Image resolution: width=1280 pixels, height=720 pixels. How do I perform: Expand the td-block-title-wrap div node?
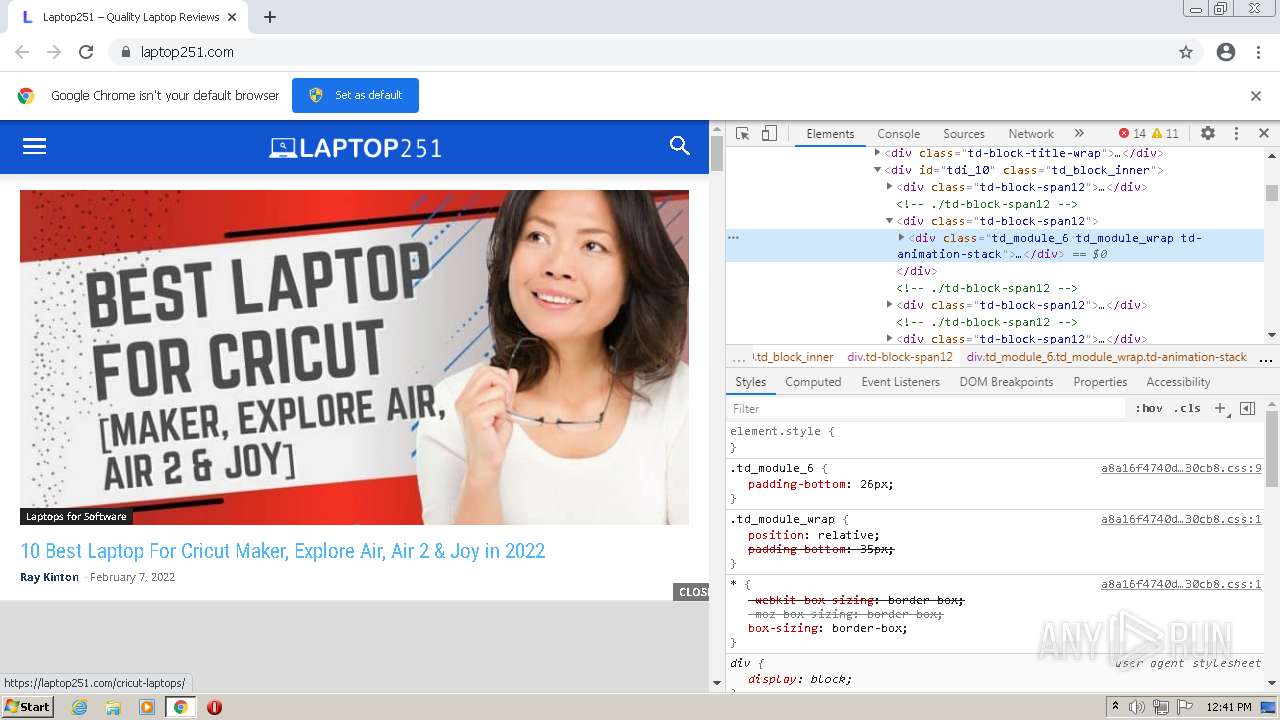[x=878, y=153]
